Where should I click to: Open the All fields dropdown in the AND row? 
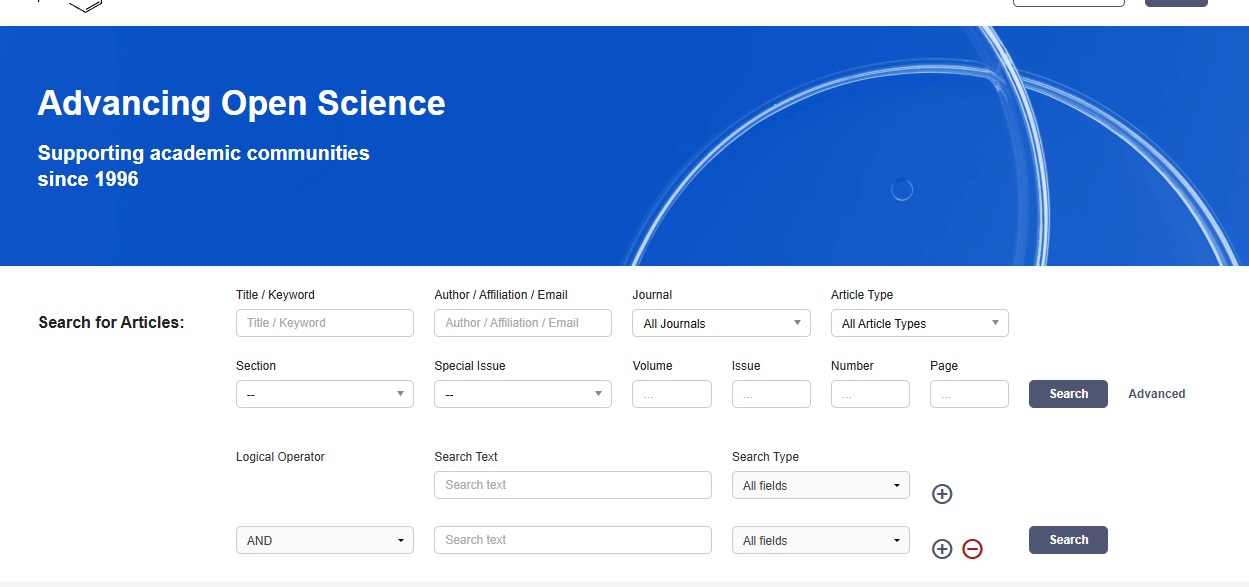coord(821,540)
